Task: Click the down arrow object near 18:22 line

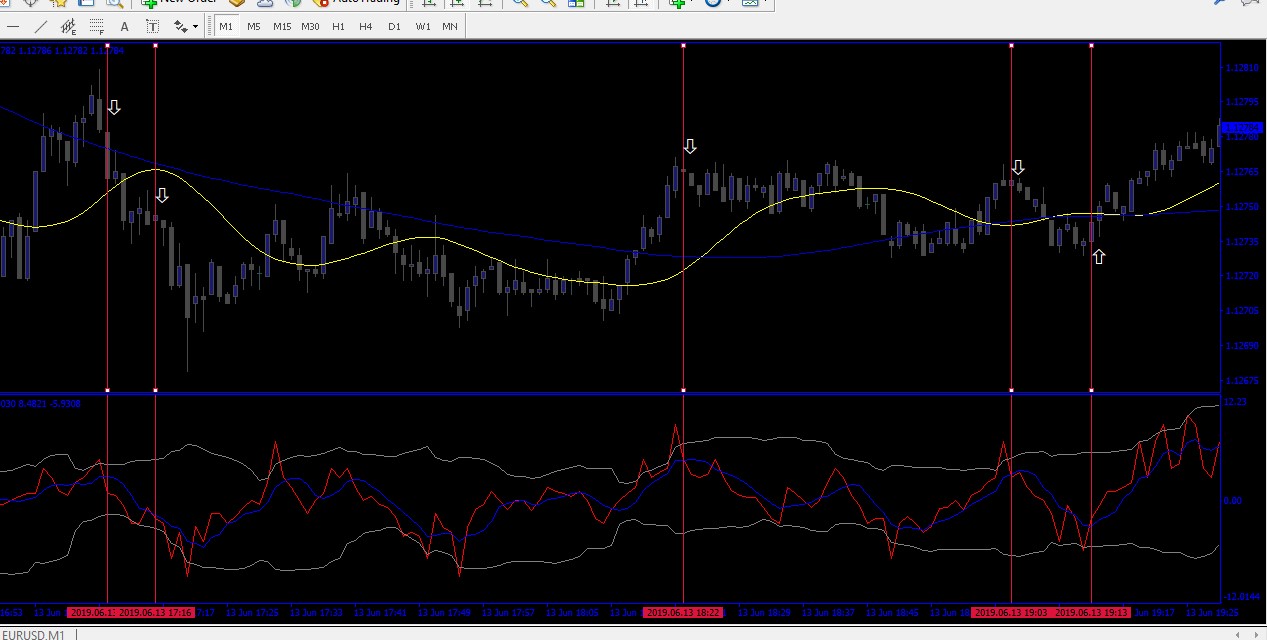Action: [690, 147]
